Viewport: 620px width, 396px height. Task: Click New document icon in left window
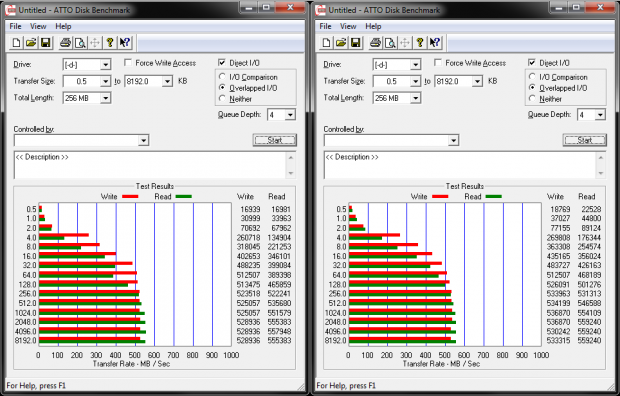pos(16,43)
